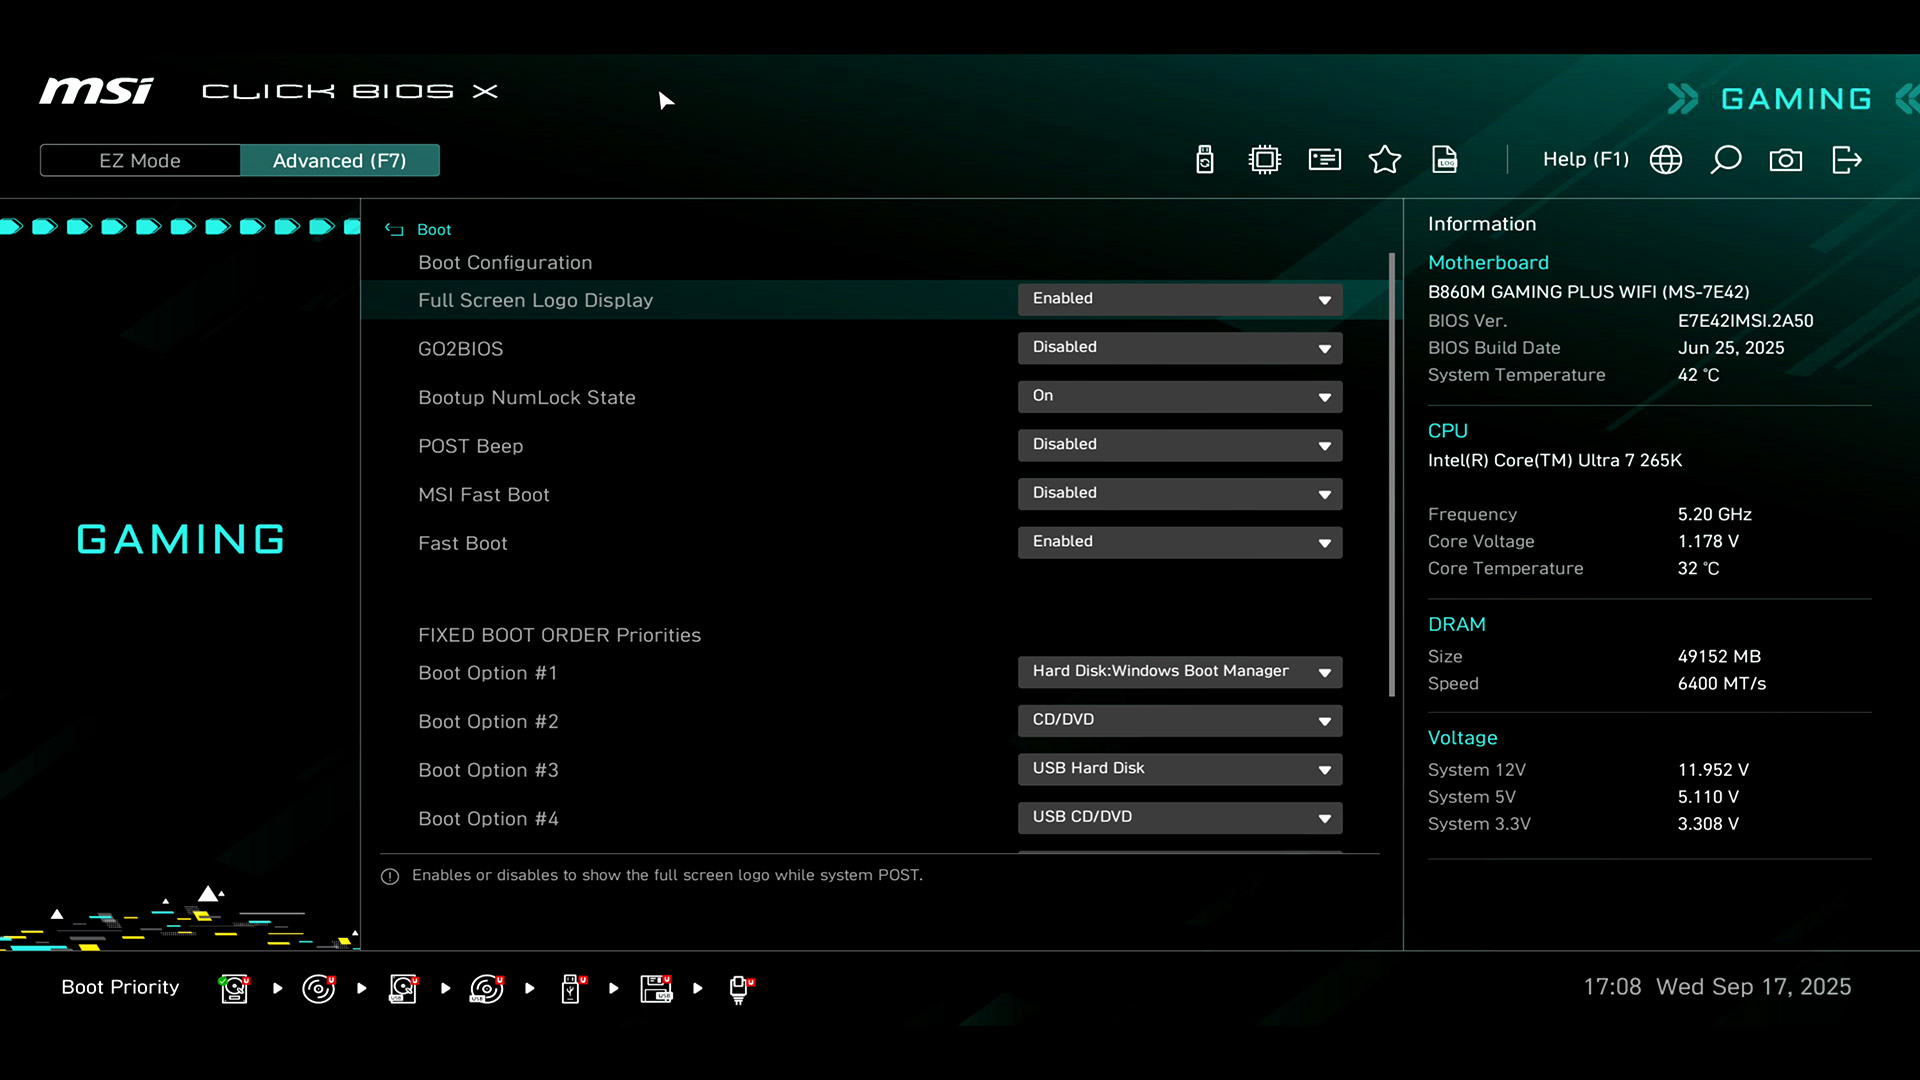Click the exit arrow icon
Screen dimensions: 1920x1080
(1846, 160)
